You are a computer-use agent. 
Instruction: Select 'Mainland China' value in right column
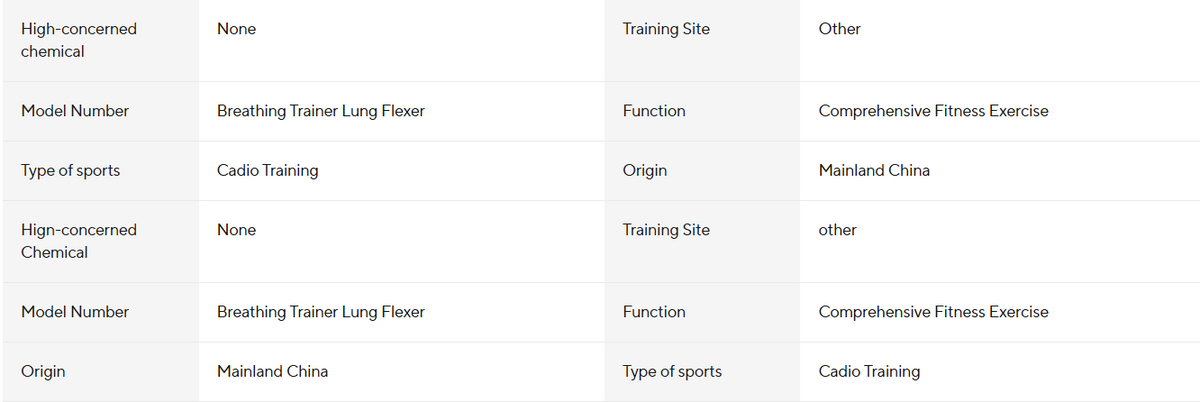coord(874,170)
